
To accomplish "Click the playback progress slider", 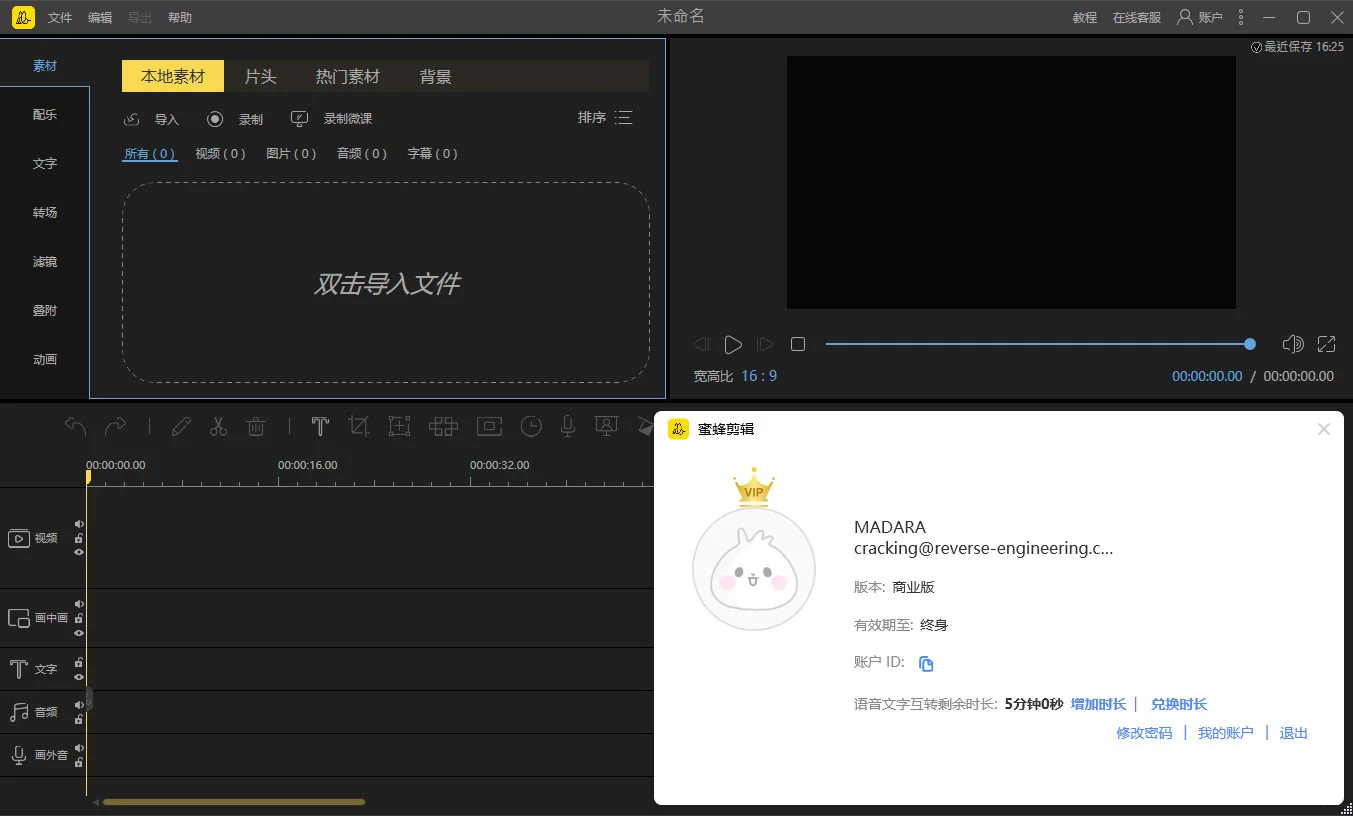I will (1040, 344).
